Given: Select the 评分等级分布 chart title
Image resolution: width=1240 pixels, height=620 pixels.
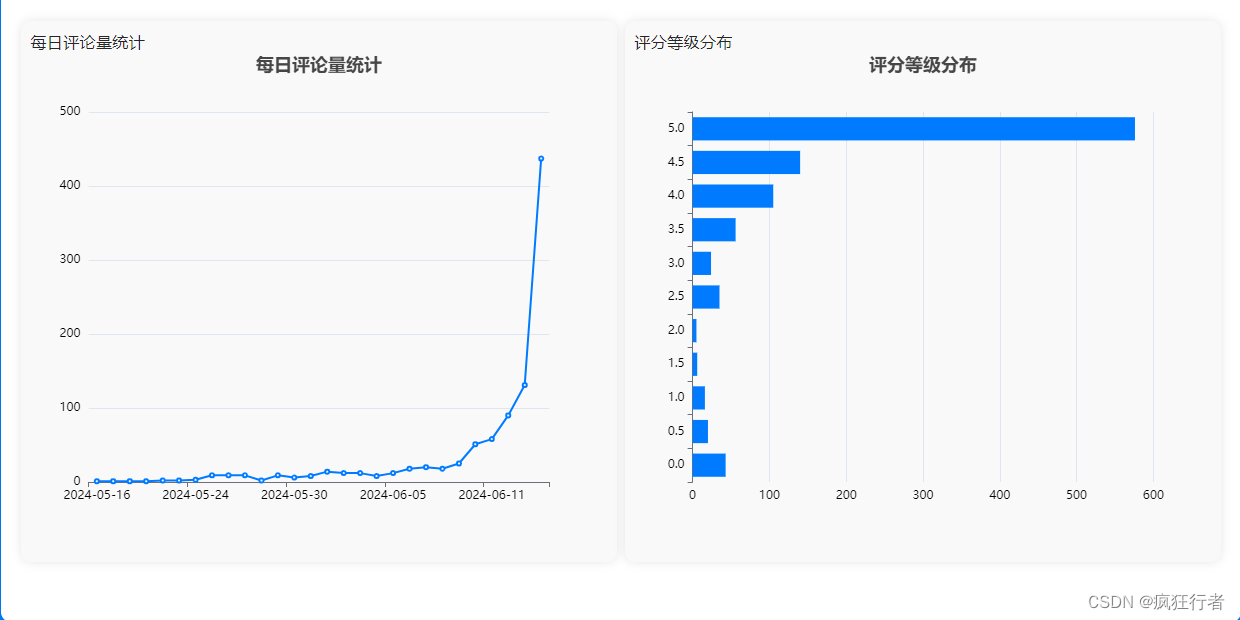Looking at the screenshot, I should [922, 64].
